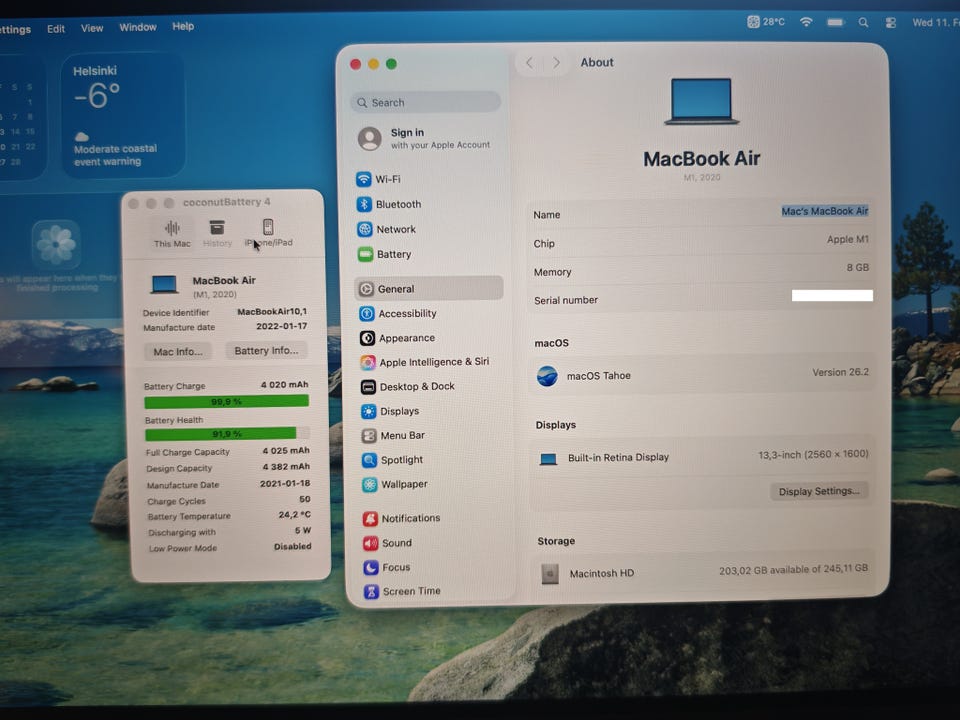The width and height of the screenshot is (960, 720).
Task: Click the Macintosh HD storage row
Action: tap(704, 571)
